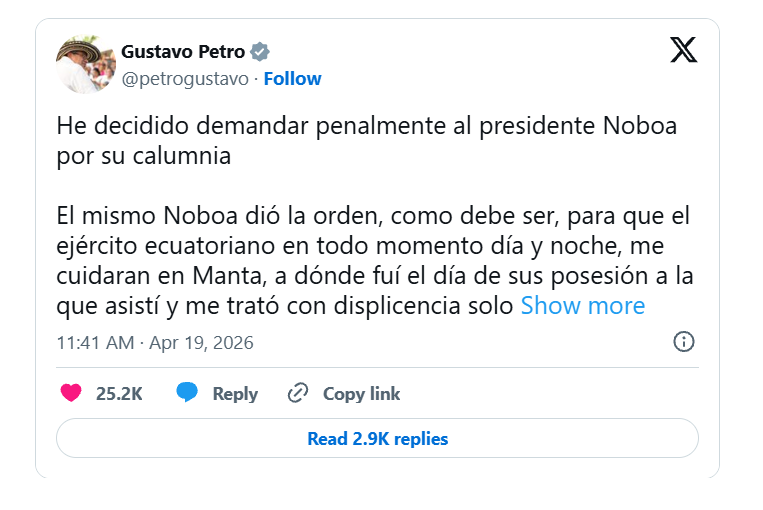Open the 11:41 AM · Apr 19, 2026 timestamp
Viewport: 763px width, 510px height.
pos(155,343)
